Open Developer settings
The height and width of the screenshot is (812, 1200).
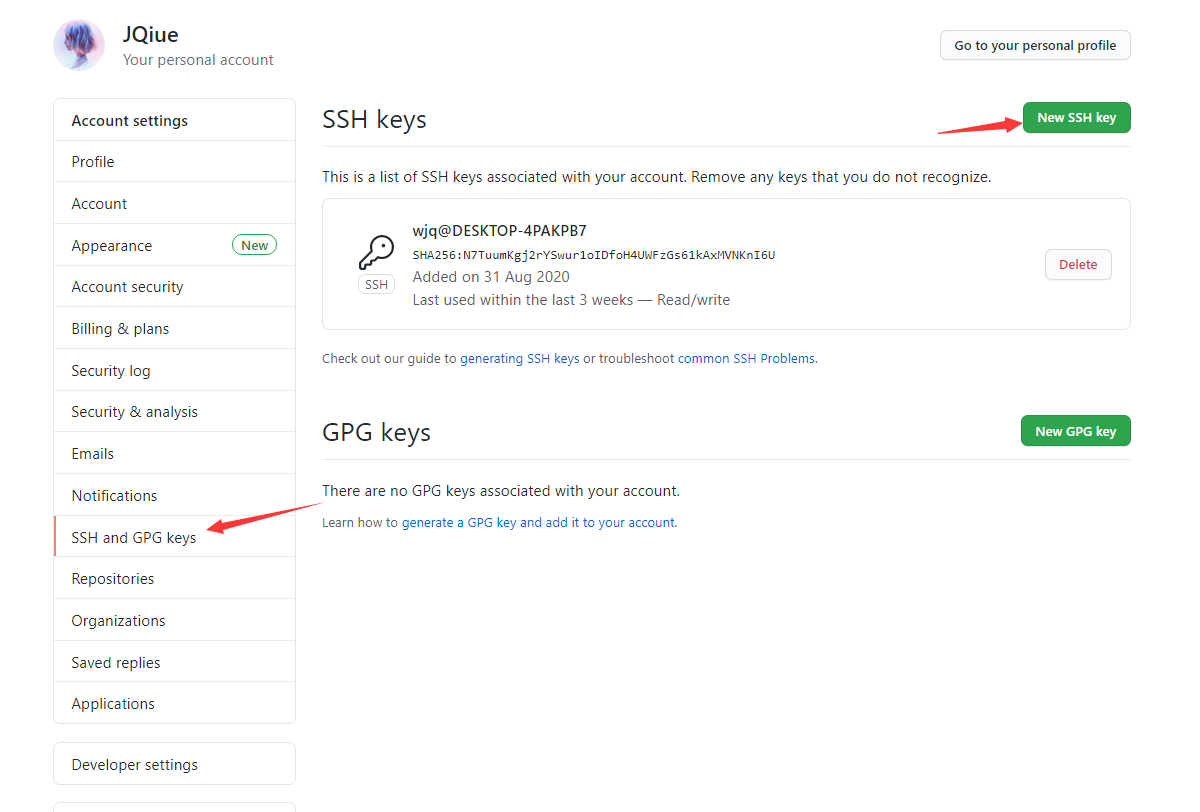coord(135,765)
